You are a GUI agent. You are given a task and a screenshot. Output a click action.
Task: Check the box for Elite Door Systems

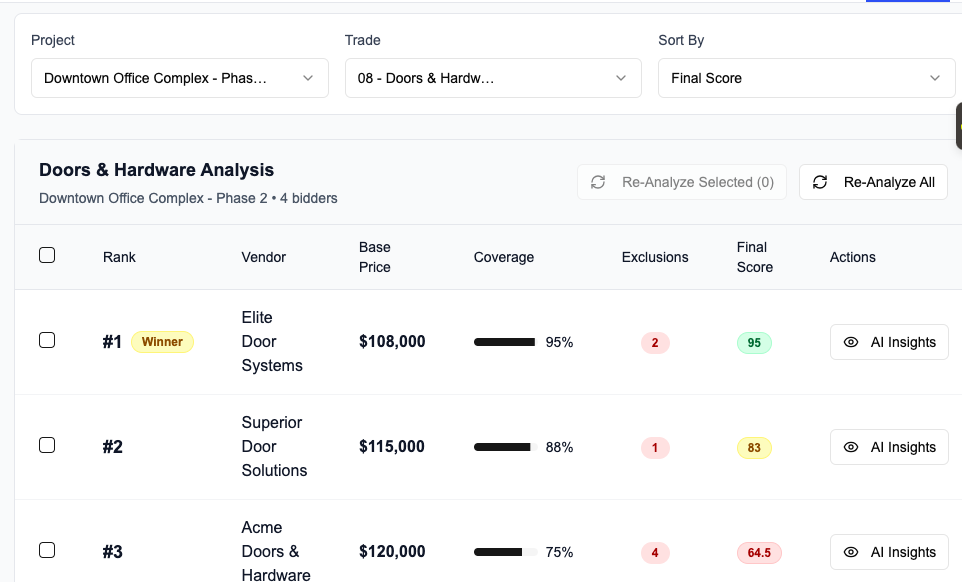[x=47, y=340]
